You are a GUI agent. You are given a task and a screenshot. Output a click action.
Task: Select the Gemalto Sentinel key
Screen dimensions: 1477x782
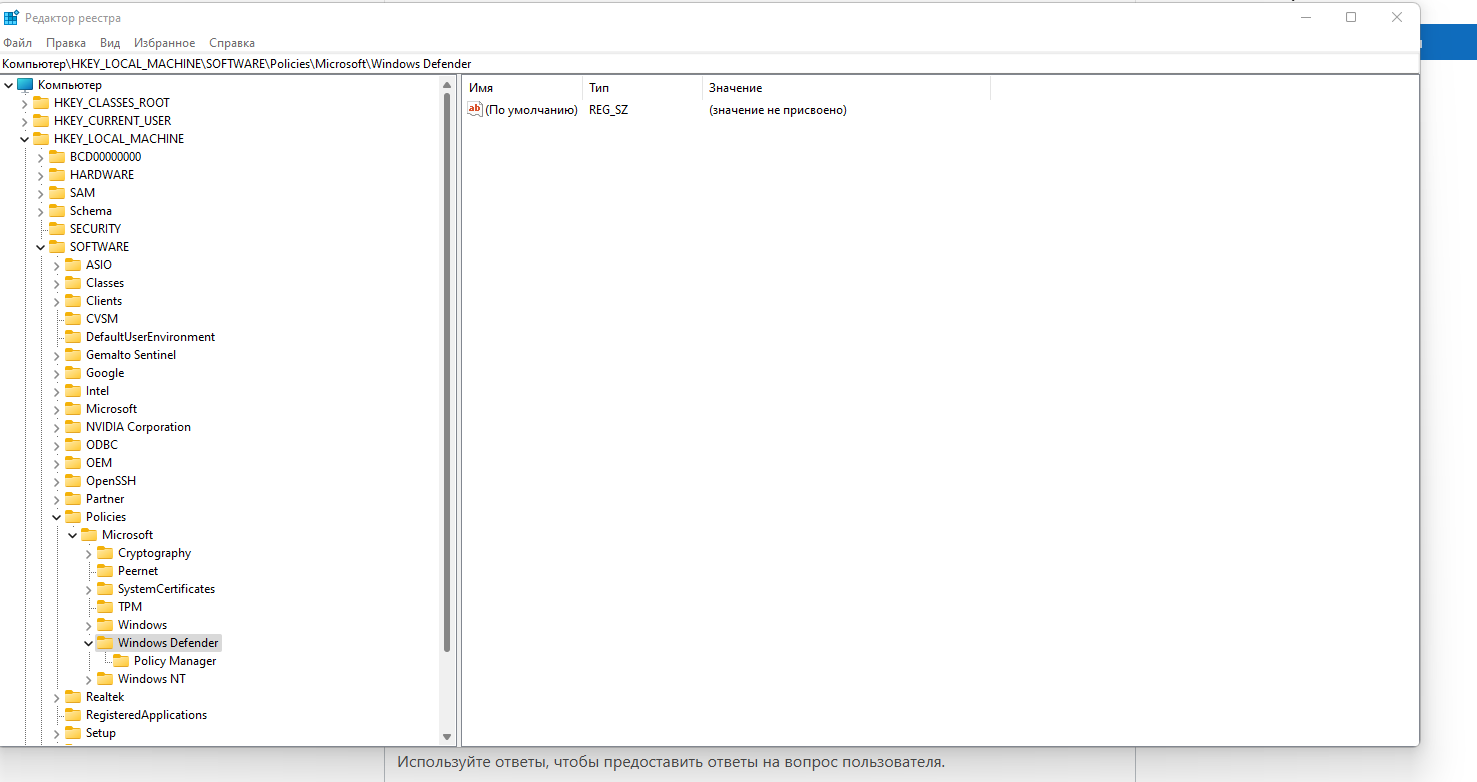pyautogui.click(x=131, y=355)
